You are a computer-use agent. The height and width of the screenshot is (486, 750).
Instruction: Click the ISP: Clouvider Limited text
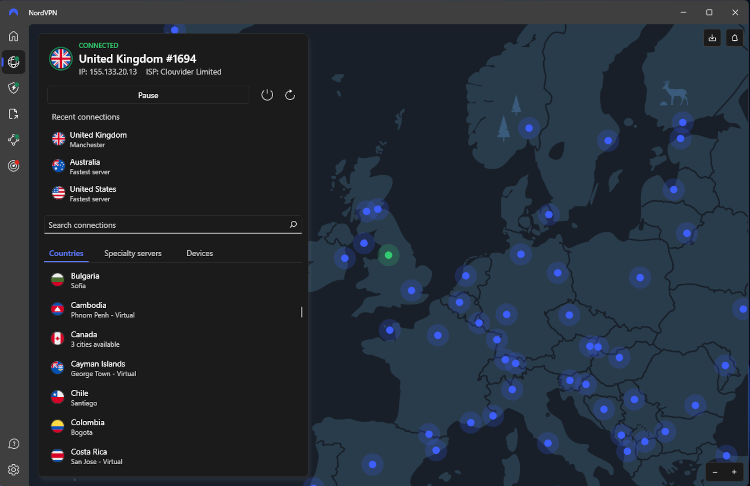click(x=184, y=72)
